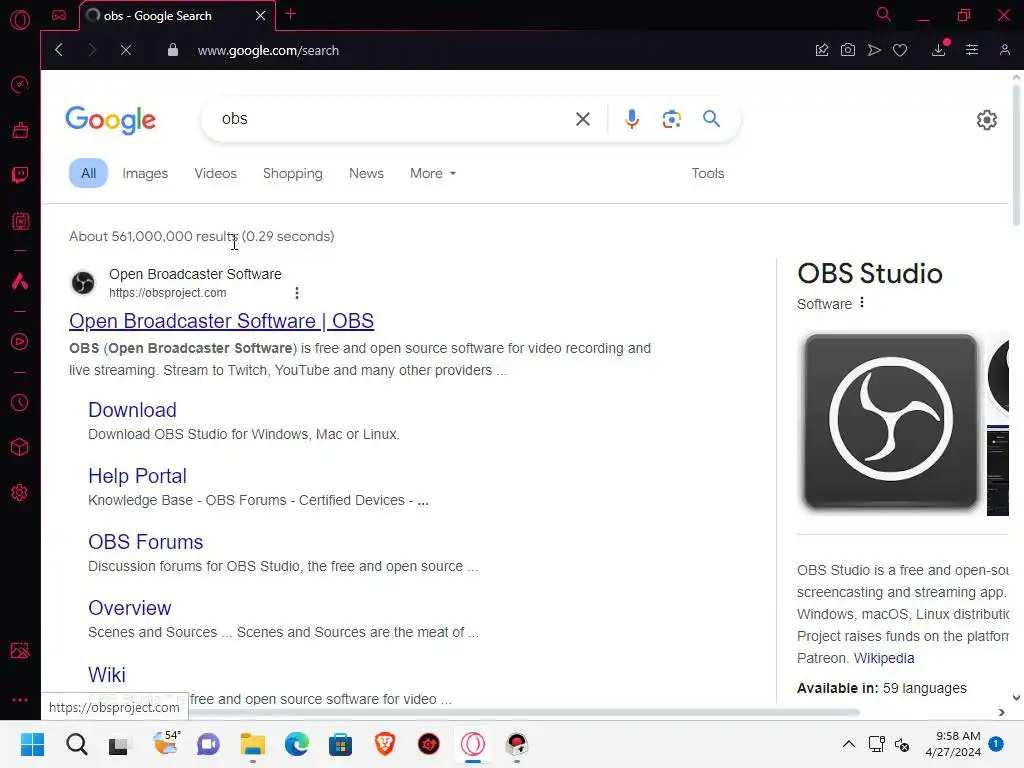Expand the More search filters dropdown
Viewport: 1024px width, 768px height.
(433, 174)
